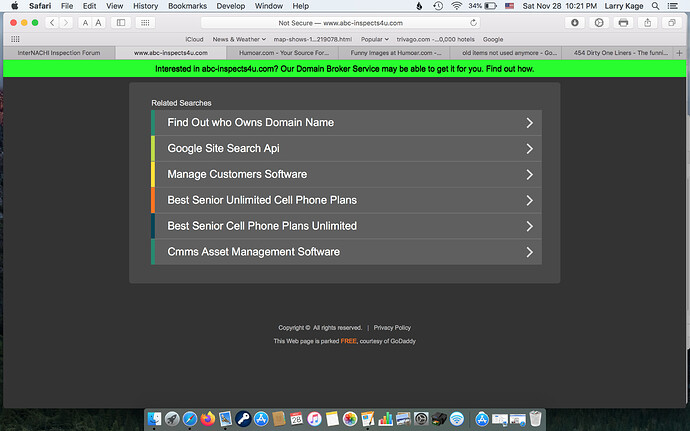Open Notes in the Dock
Image resolution: width=690 pixels, height=431 pixels.
[332, 419]
